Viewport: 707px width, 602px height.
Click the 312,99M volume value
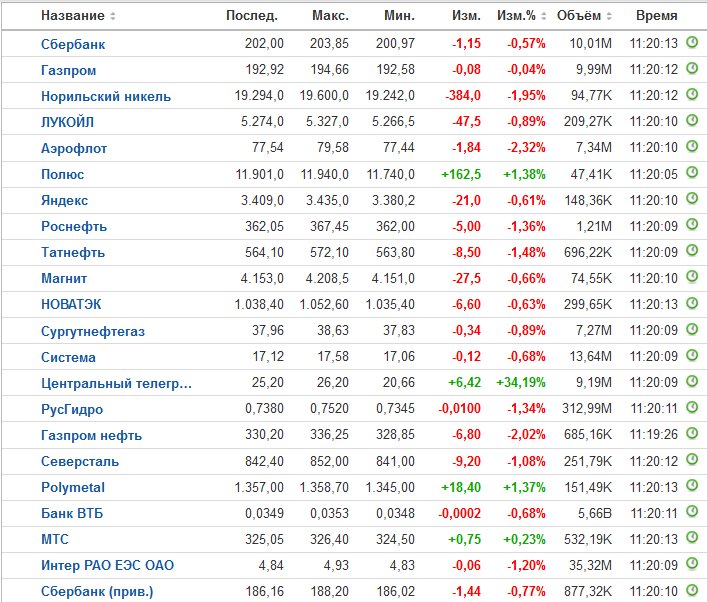click(x=587, y=409)
